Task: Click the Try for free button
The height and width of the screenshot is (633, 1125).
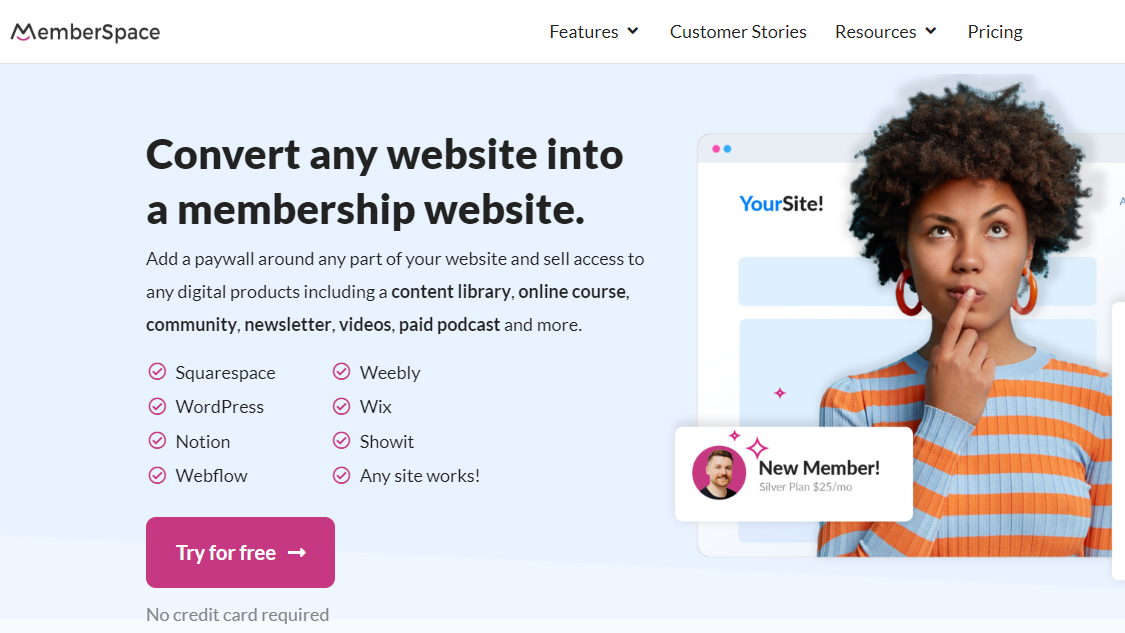Action: [x=240, y=553]
